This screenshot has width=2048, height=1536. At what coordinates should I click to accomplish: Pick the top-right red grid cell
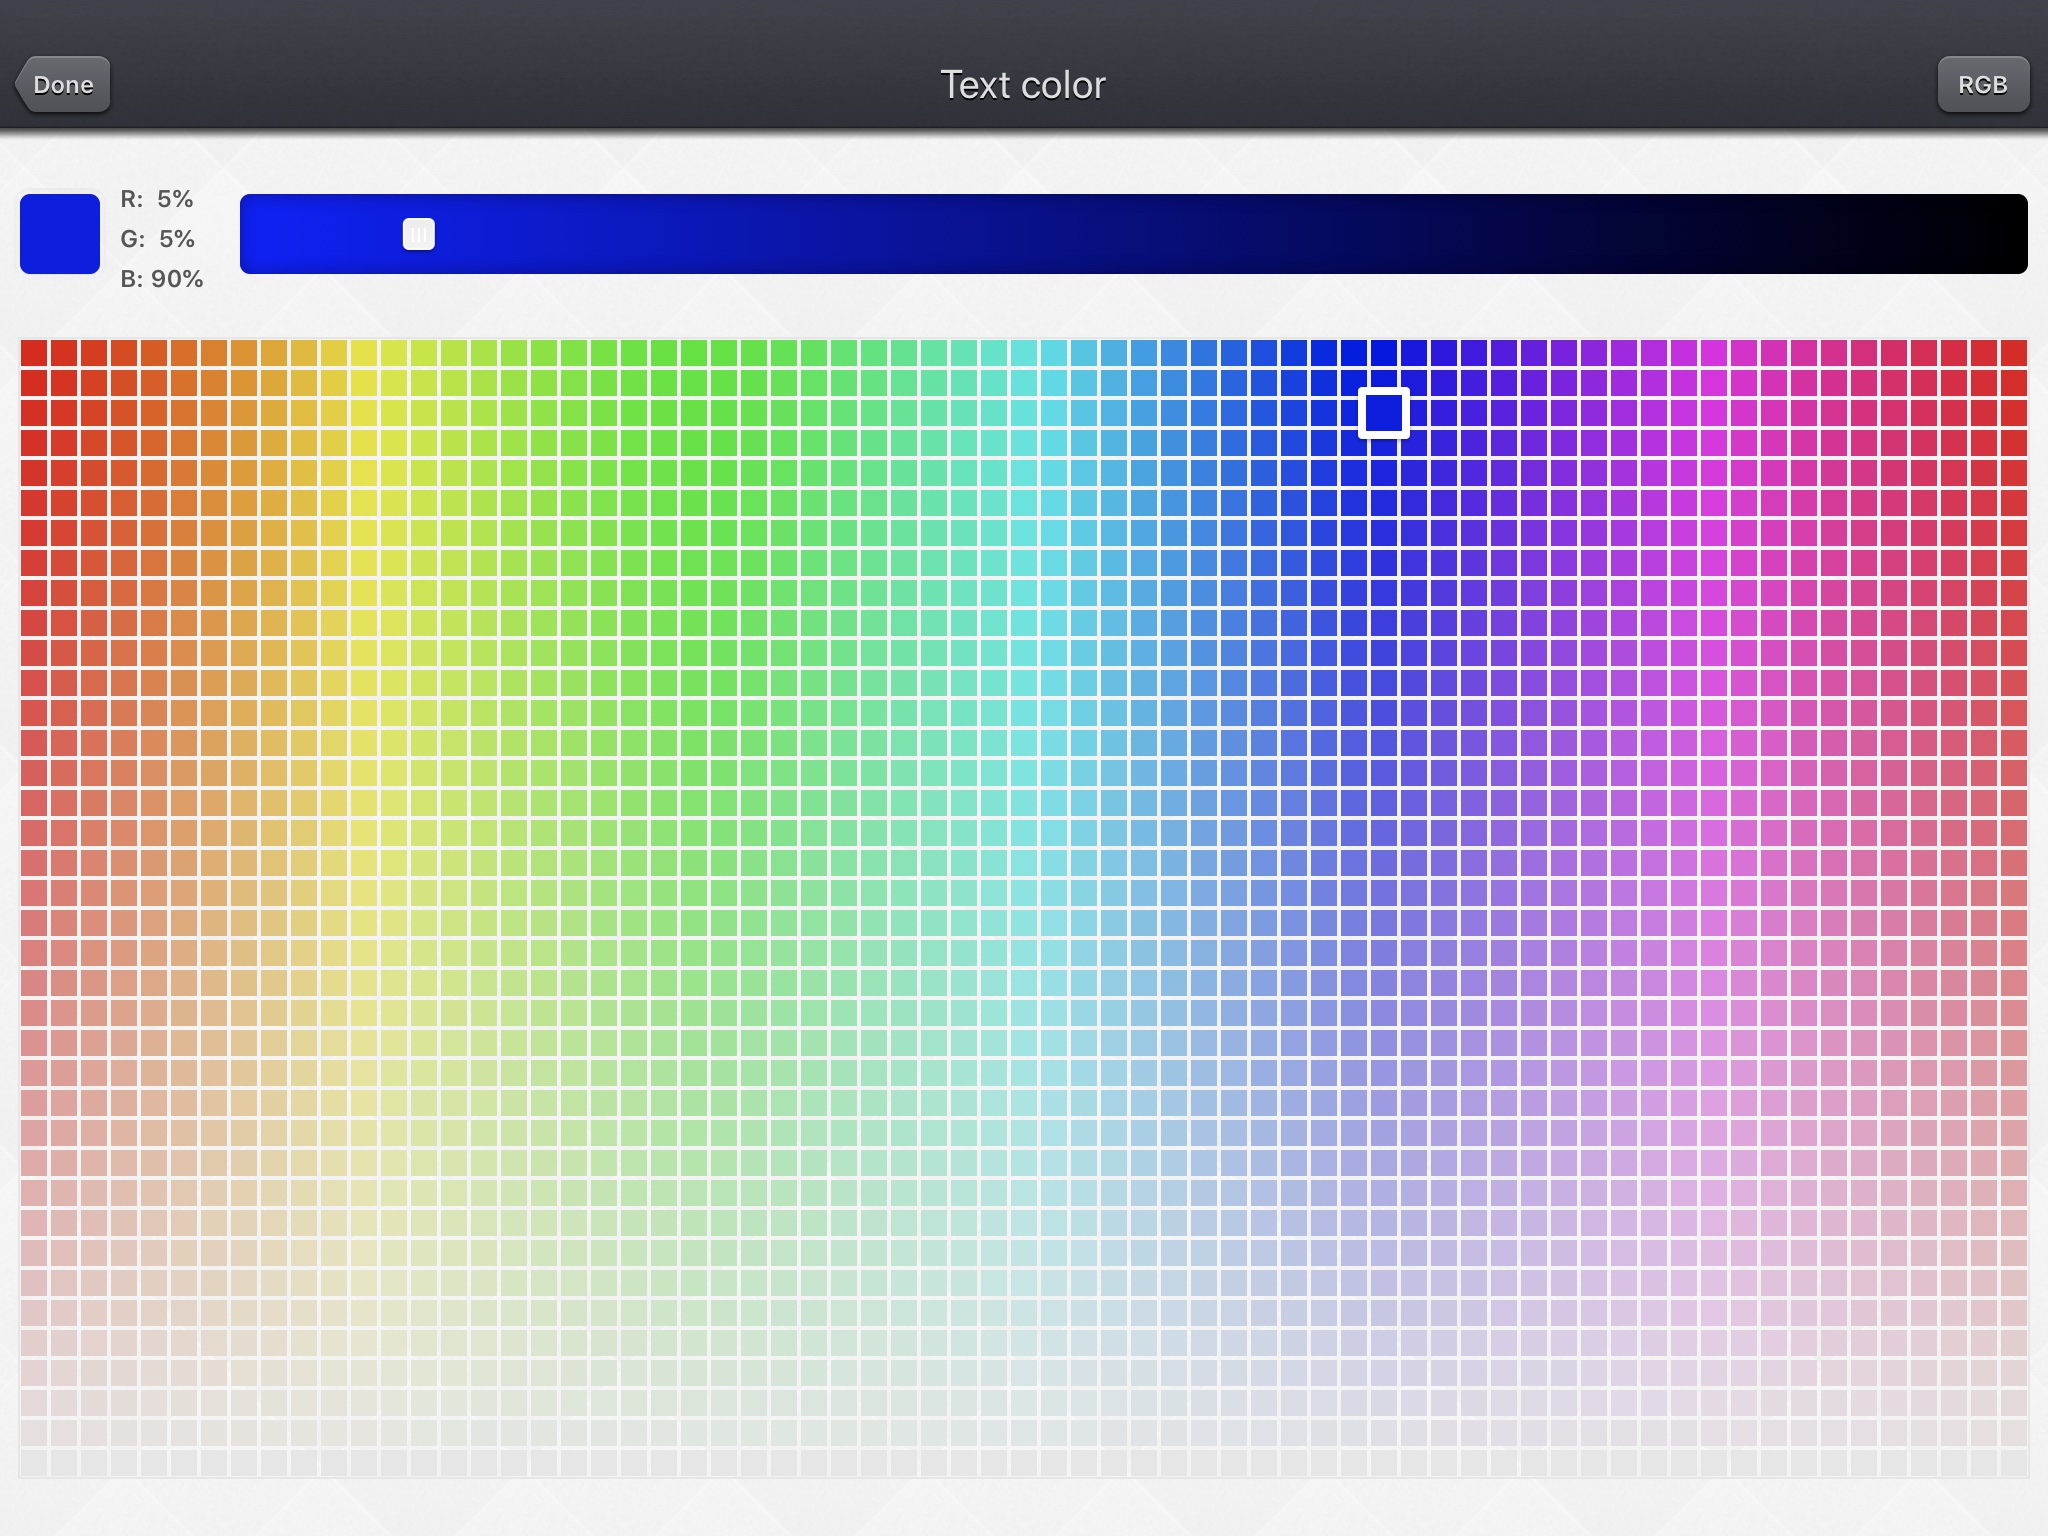tap(2013, 353)
